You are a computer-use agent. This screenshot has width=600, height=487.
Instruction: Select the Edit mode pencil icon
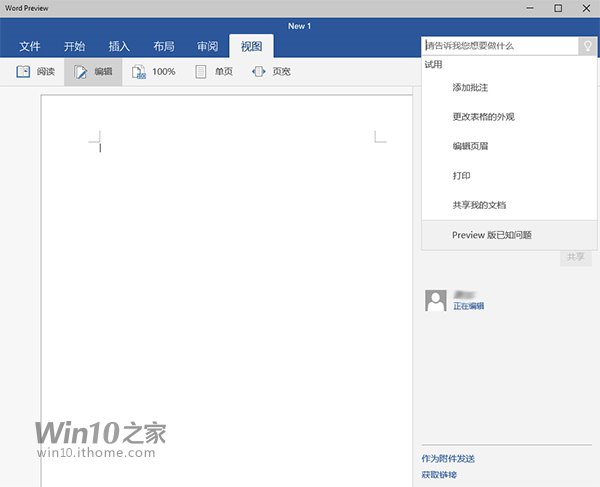(80, 72)
